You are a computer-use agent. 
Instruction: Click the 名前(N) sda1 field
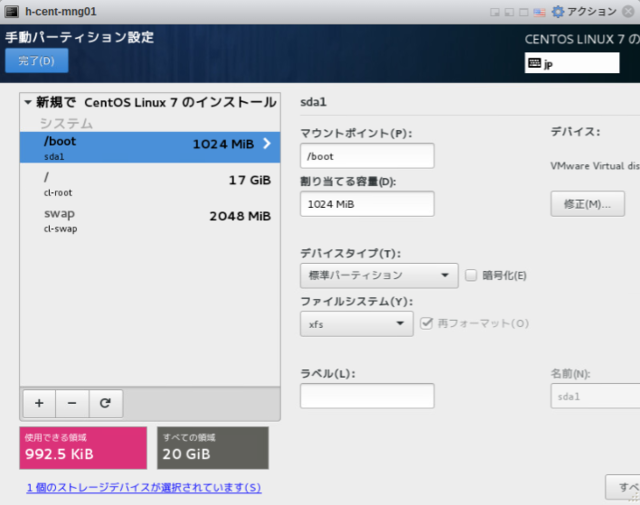click(x=595, y=396)
